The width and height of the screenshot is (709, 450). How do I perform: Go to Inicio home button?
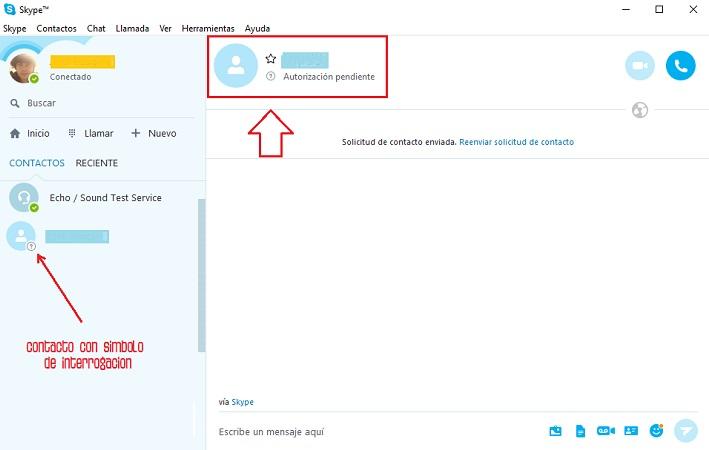point(30,133)
